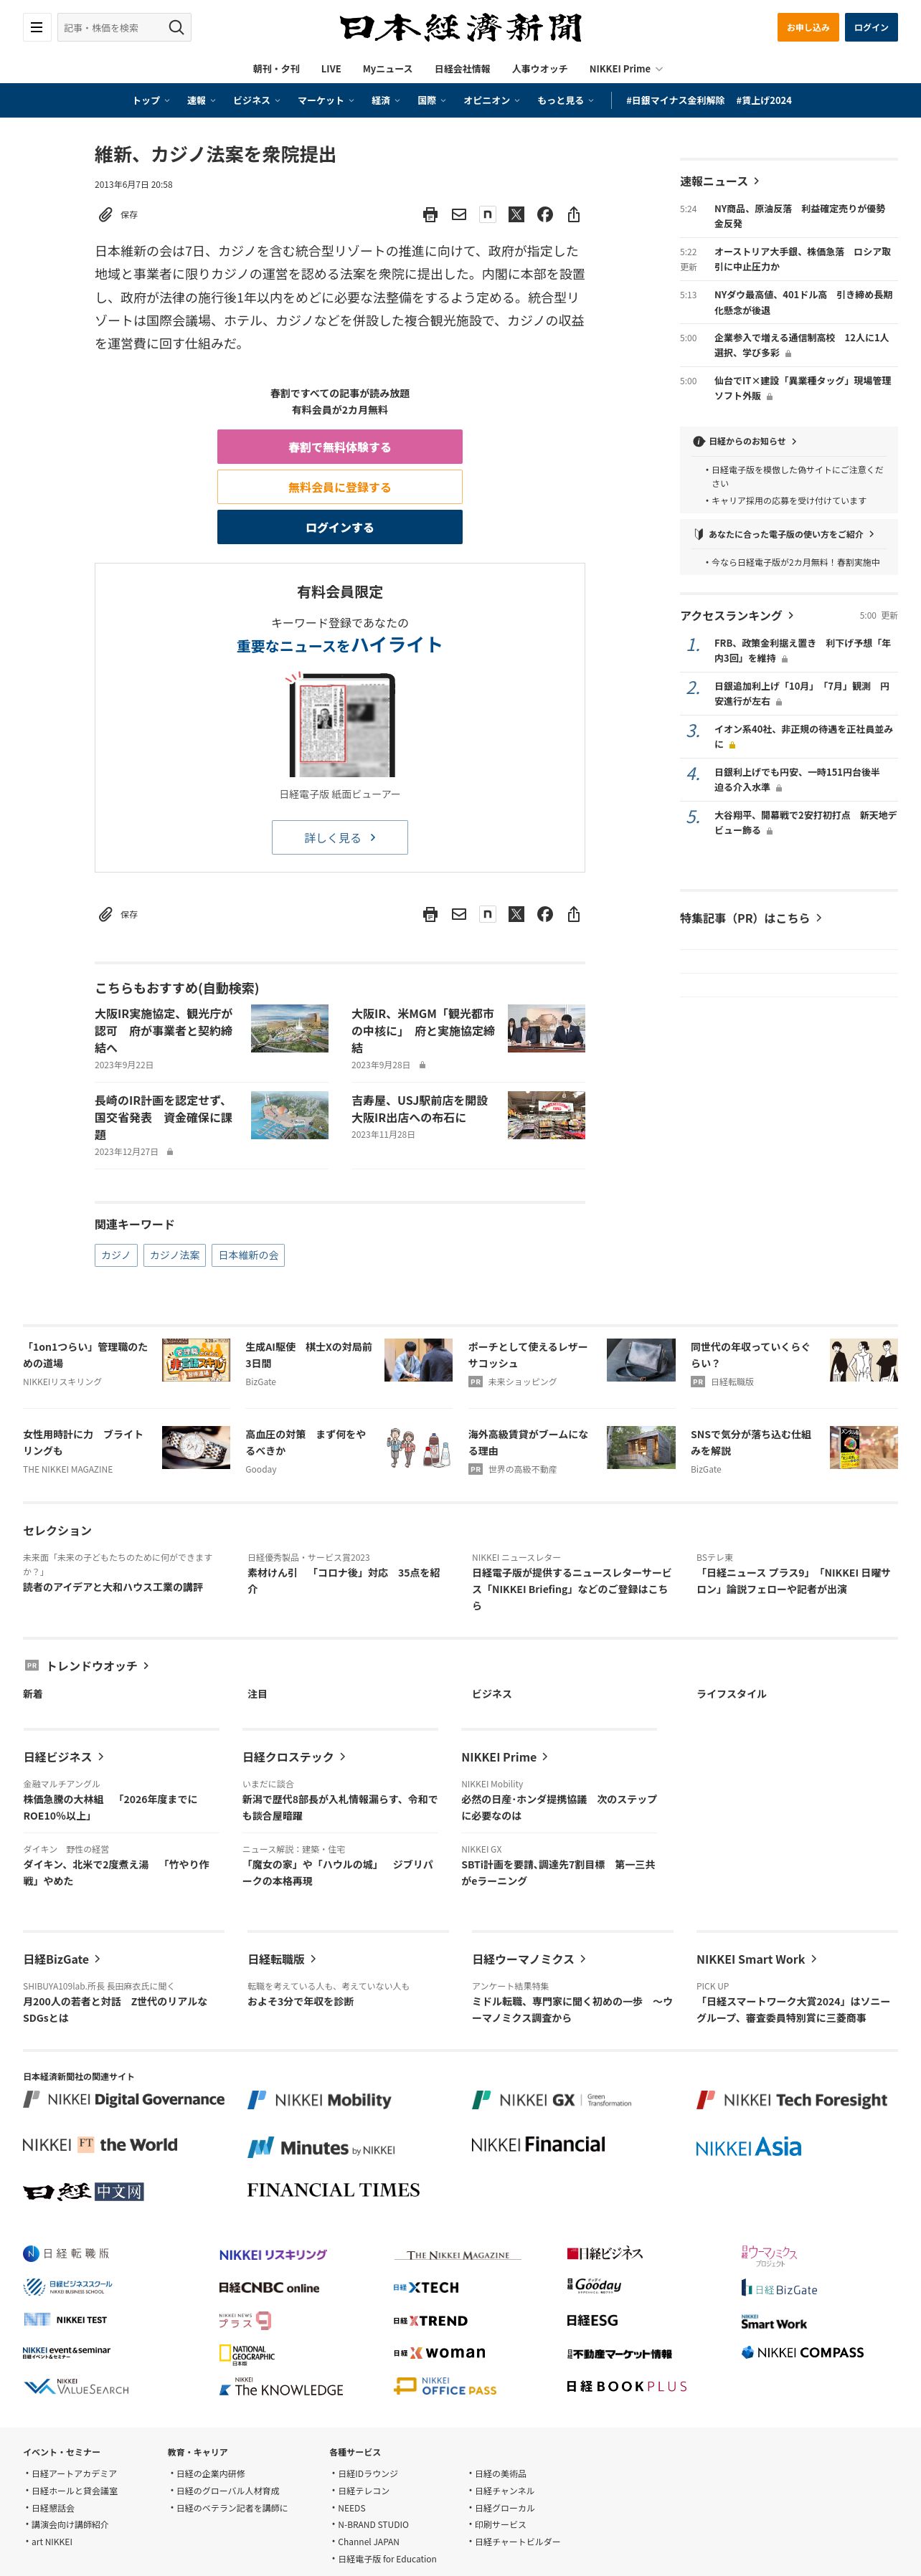Screen dimensions: 921x2576
Task: Open the LIVE menu item
Action: [331, 69]
